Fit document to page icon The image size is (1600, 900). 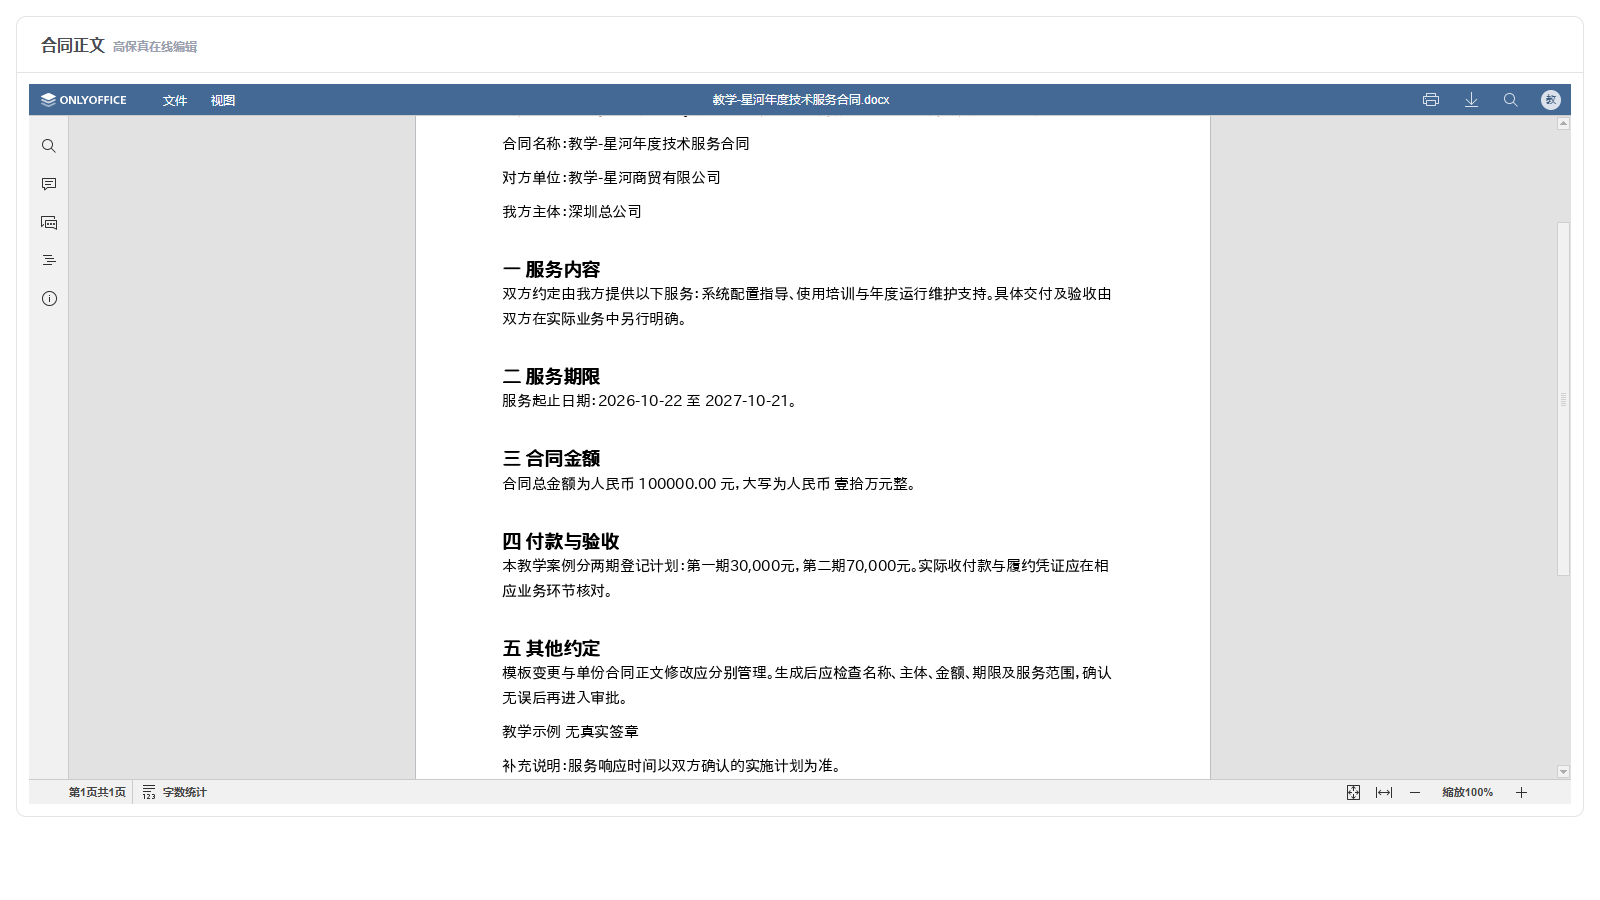pyautogui.click(x=1353, y=792)
